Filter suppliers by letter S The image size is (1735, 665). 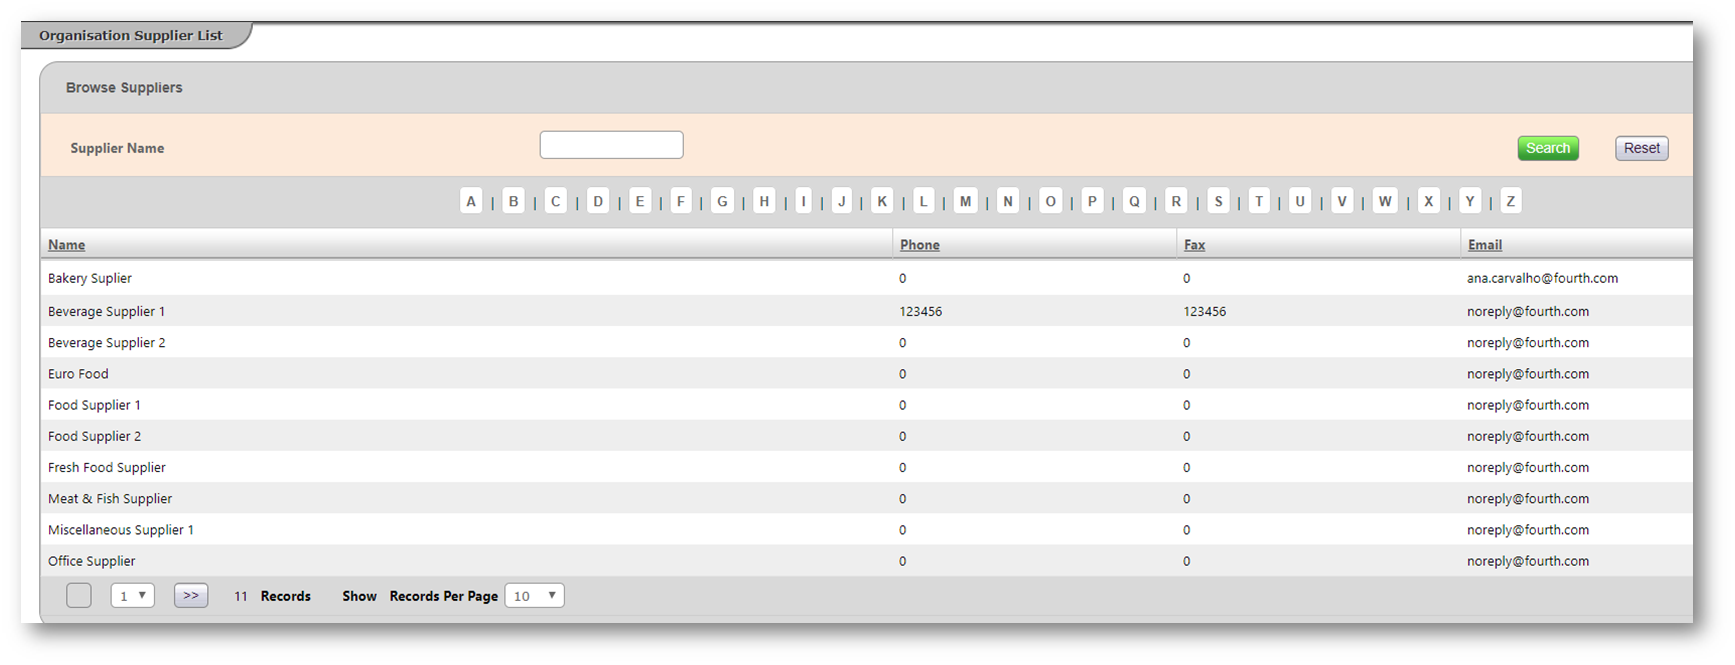point(1218,201)
